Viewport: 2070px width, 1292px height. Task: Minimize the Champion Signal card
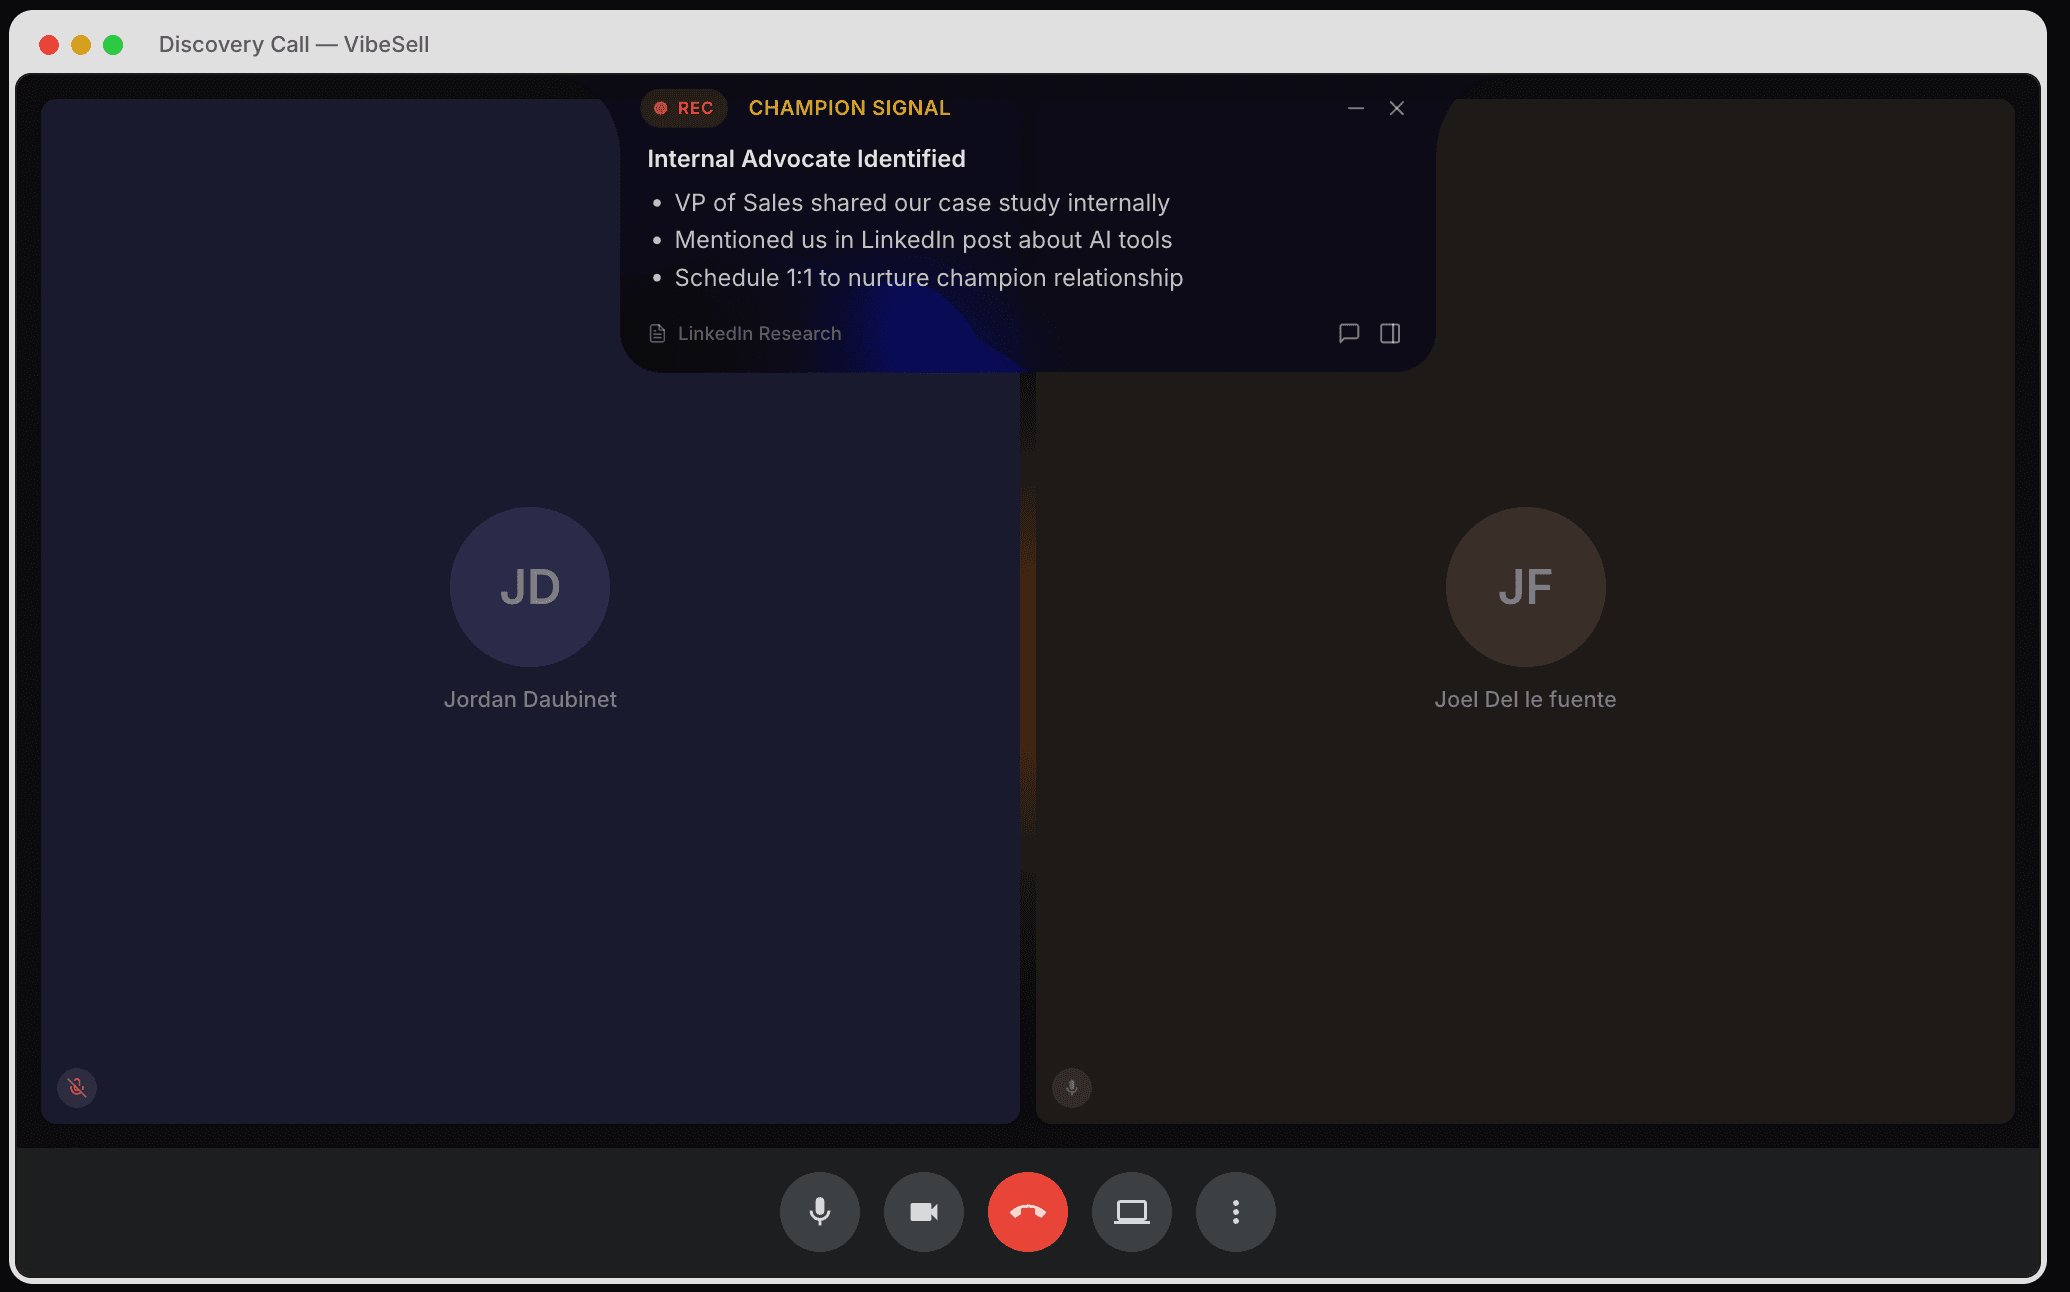tap(1356, 108)
